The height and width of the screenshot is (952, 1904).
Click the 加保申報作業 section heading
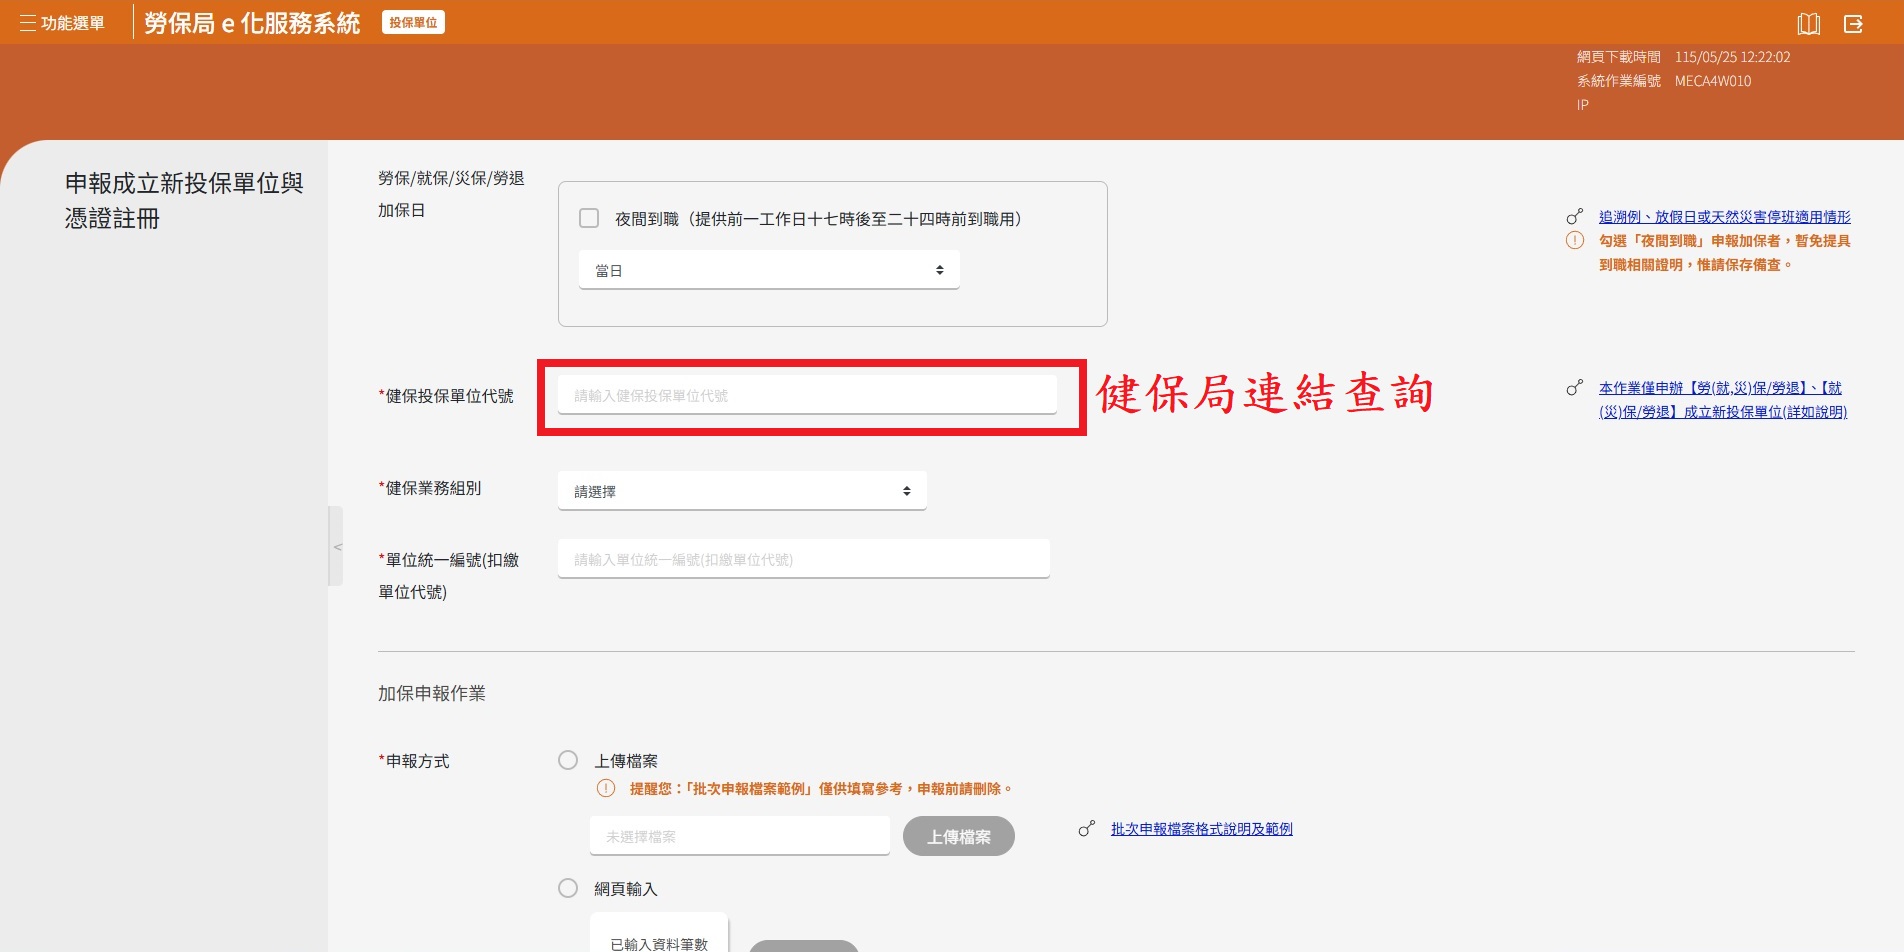[x=431, y=693]
